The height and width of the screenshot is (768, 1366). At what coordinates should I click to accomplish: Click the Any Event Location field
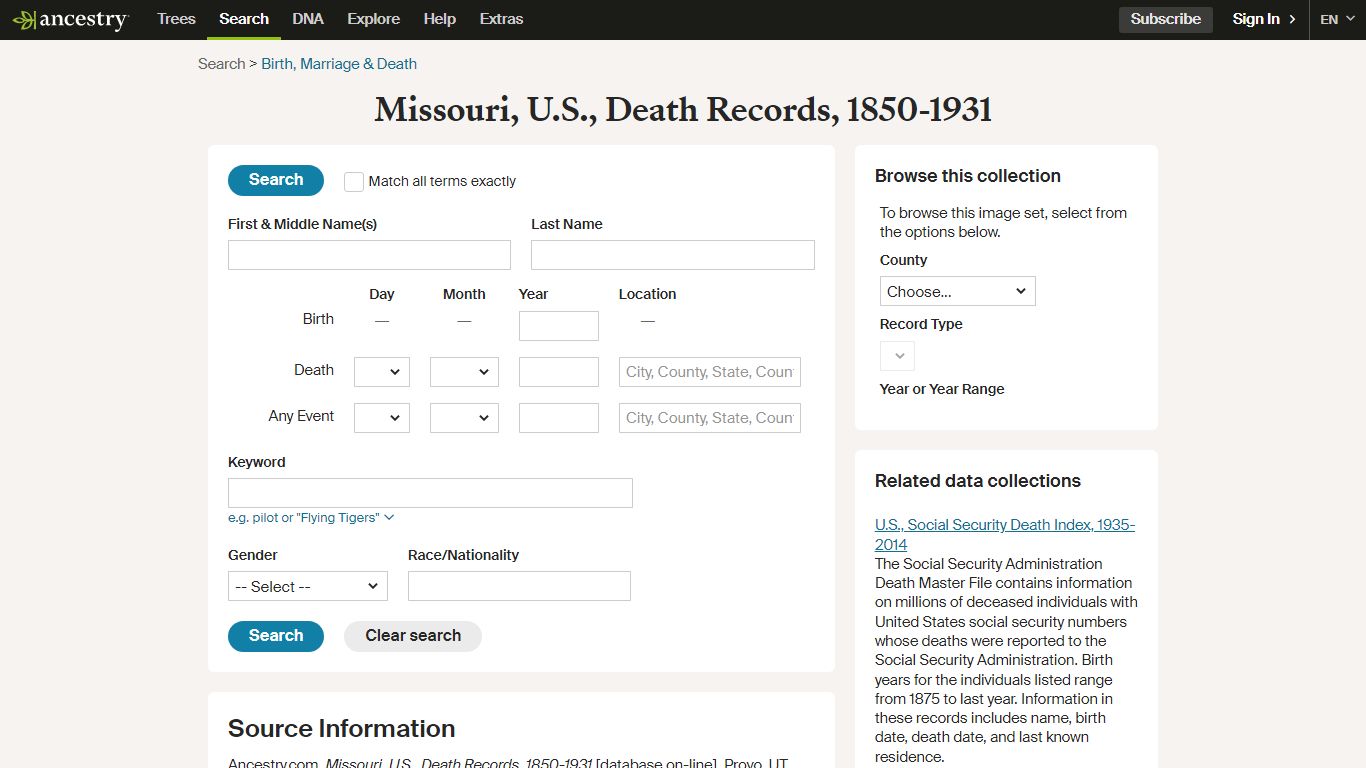point(709,418)
